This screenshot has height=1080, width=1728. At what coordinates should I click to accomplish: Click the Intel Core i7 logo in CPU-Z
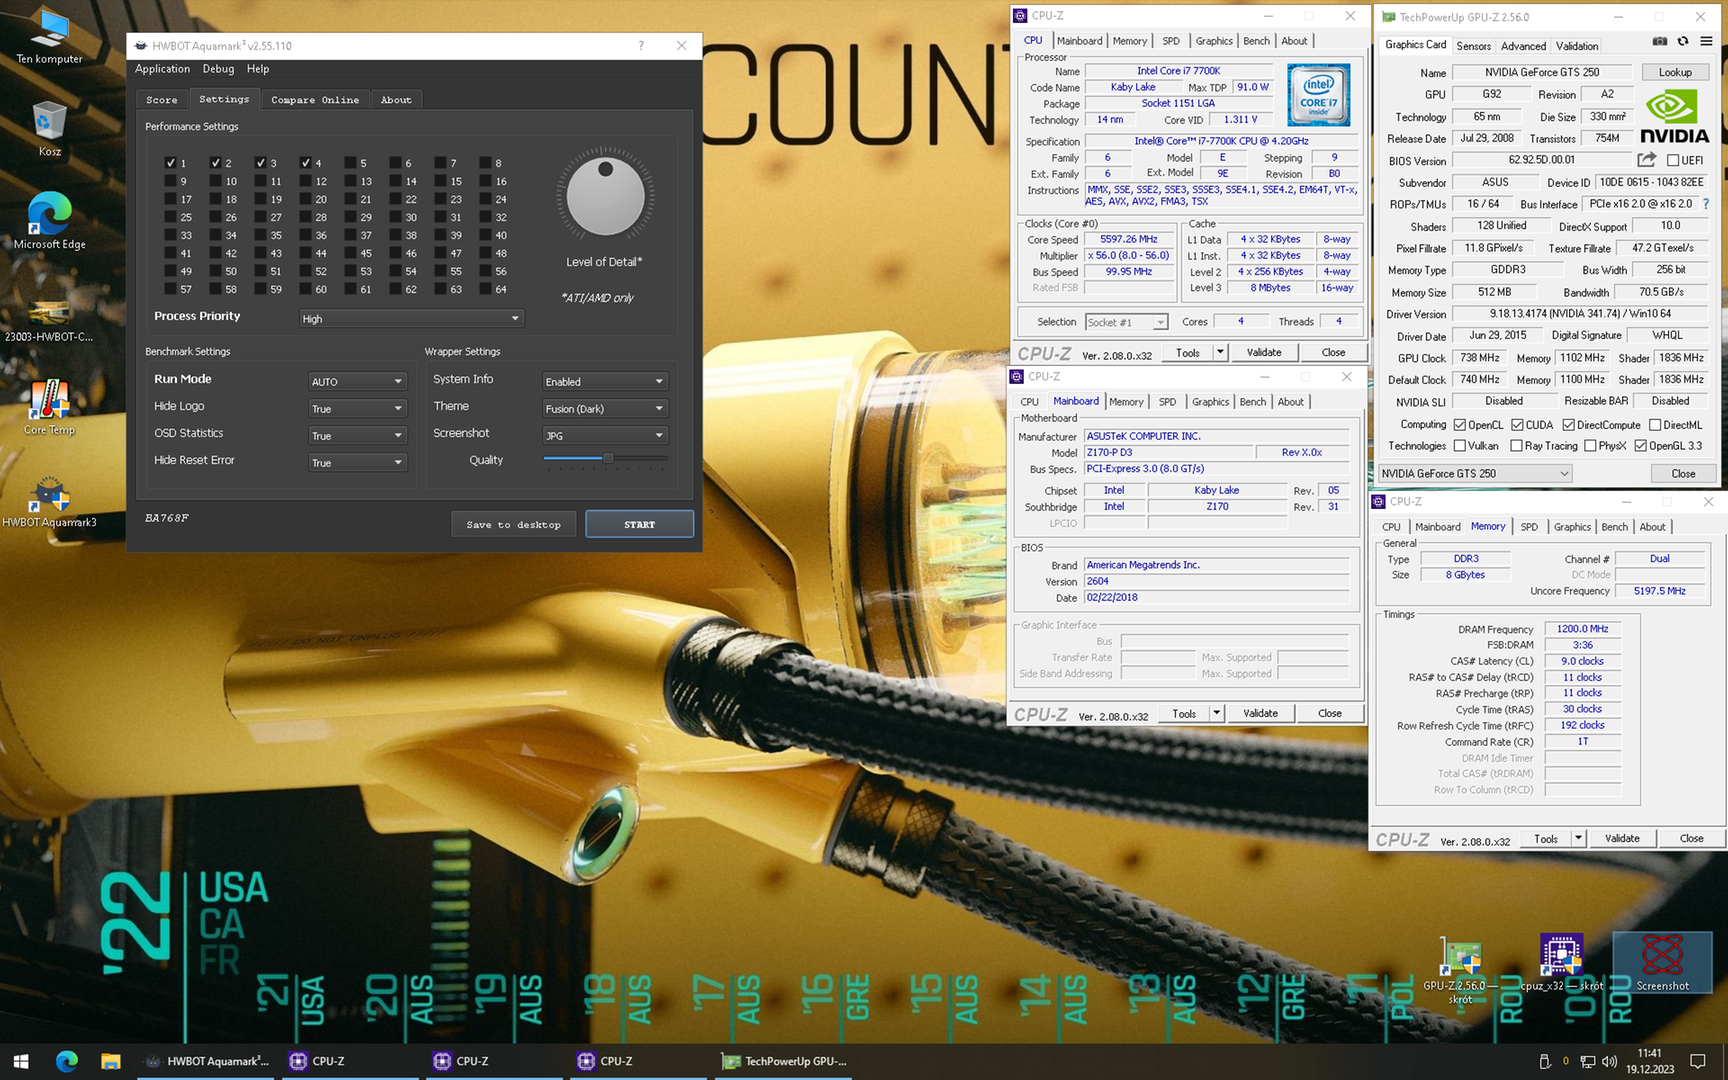pyautogui.click(x=1318, y=95)
